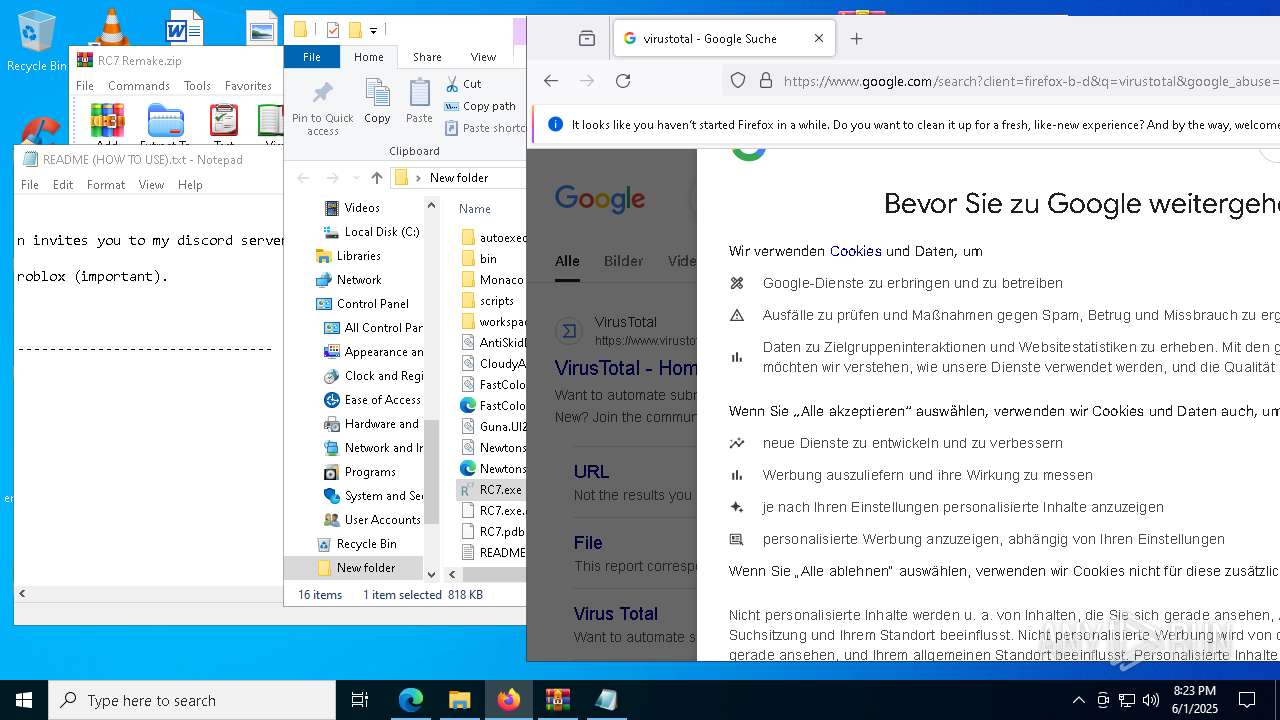
Task: Open Tools menu in WinRAR
Action: pyautogui.click(x=197, y=86)
